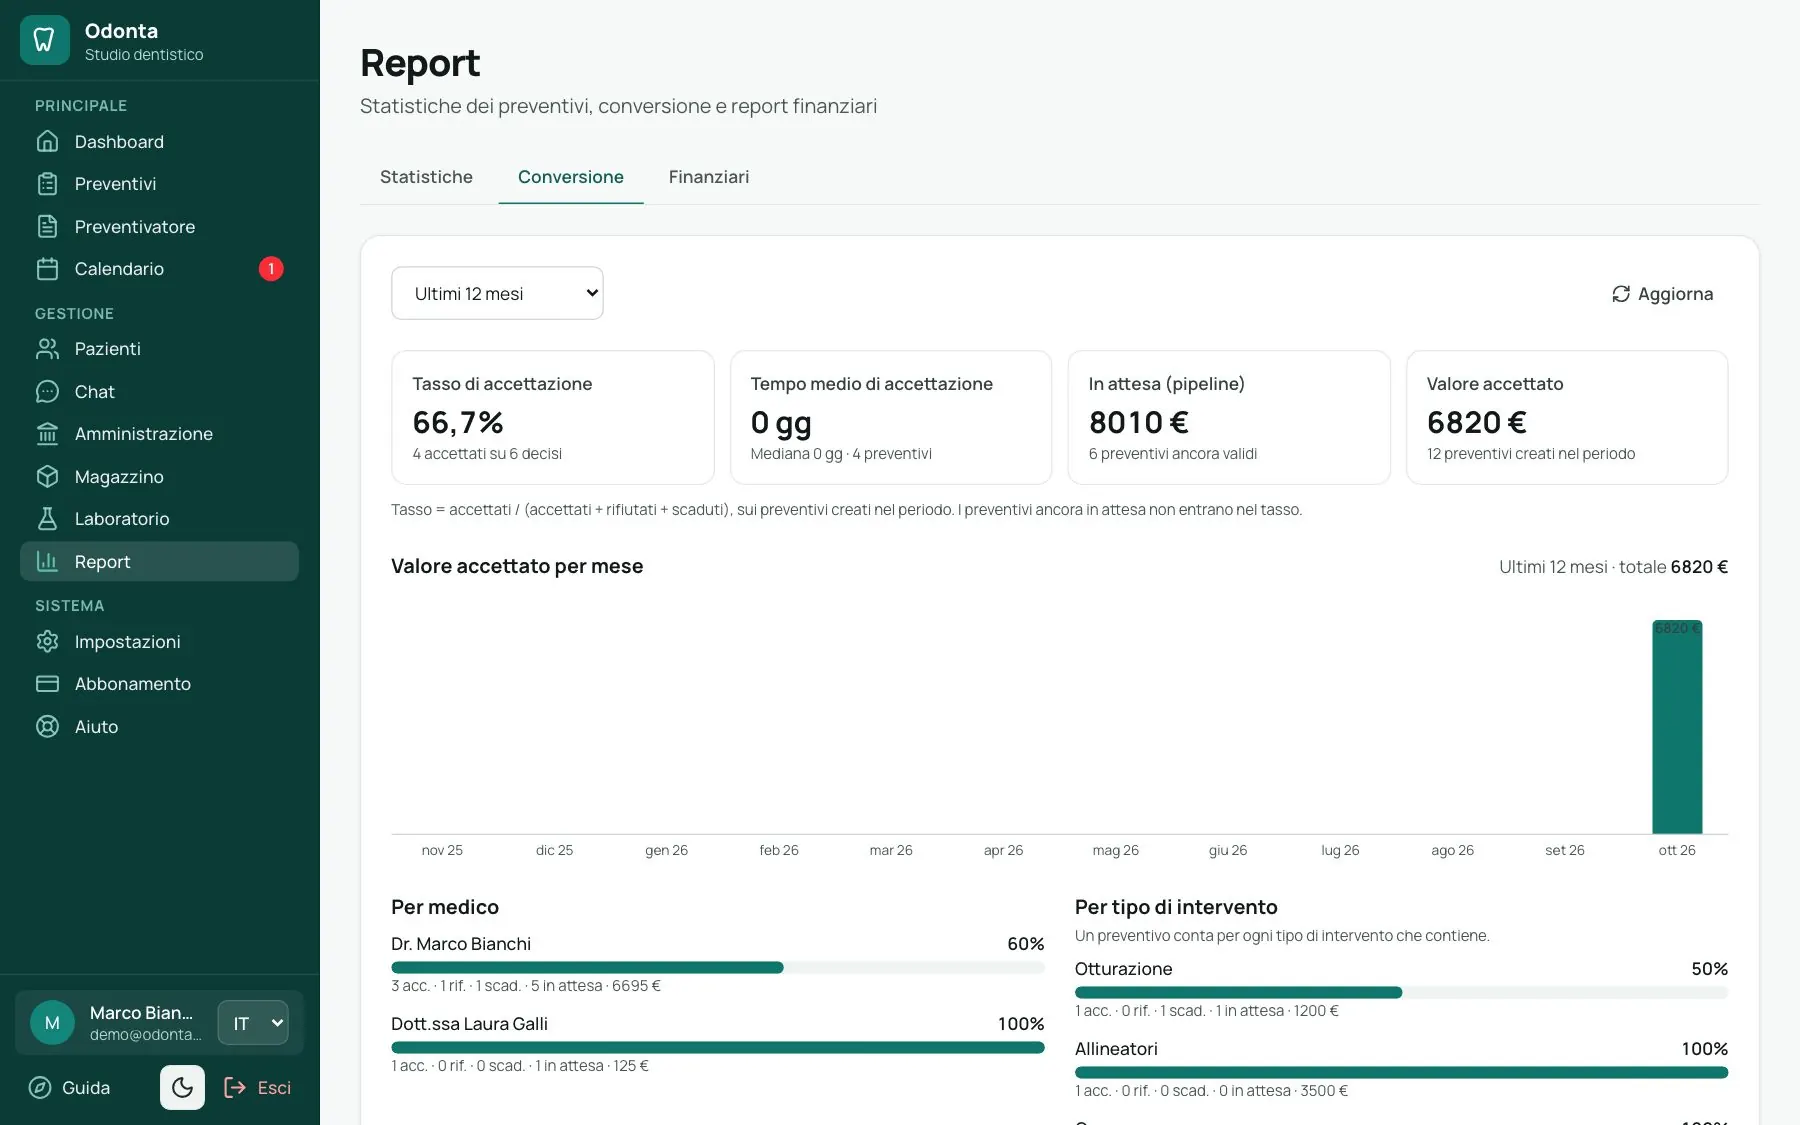Click the Dott.ssa Laura Galli progress bar
Image resolution: width=1800 pixels, height=1125 pixels.
click(x=718, y=1048)
